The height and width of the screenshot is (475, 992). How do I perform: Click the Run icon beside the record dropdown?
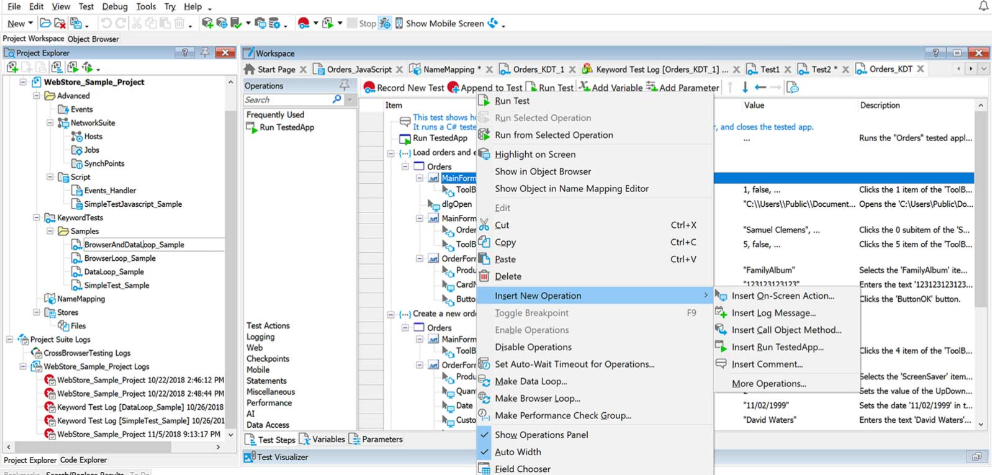pyautogui.click(x=328, y=23)
